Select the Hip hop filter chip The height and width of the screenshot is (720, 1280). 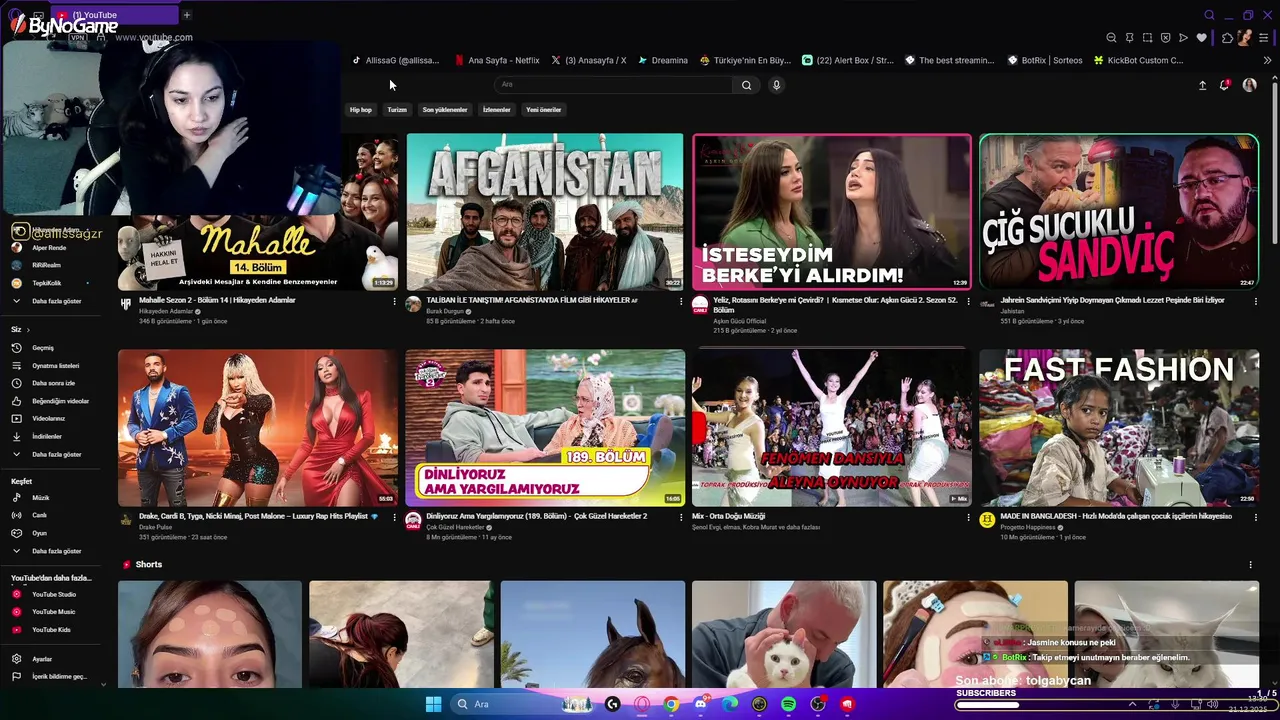pos(360,110)
